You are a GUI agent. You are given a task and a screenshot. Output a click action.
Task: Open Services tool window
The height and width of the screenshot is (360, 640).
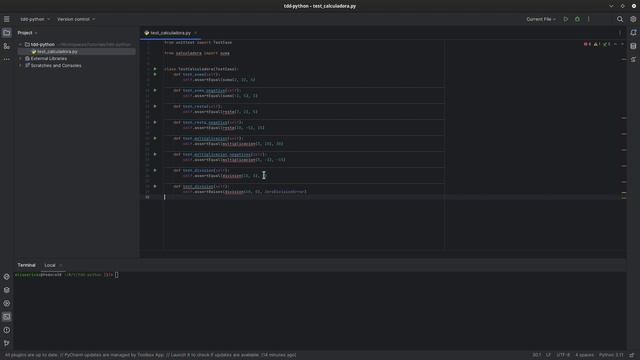click(x=7, y=303)
